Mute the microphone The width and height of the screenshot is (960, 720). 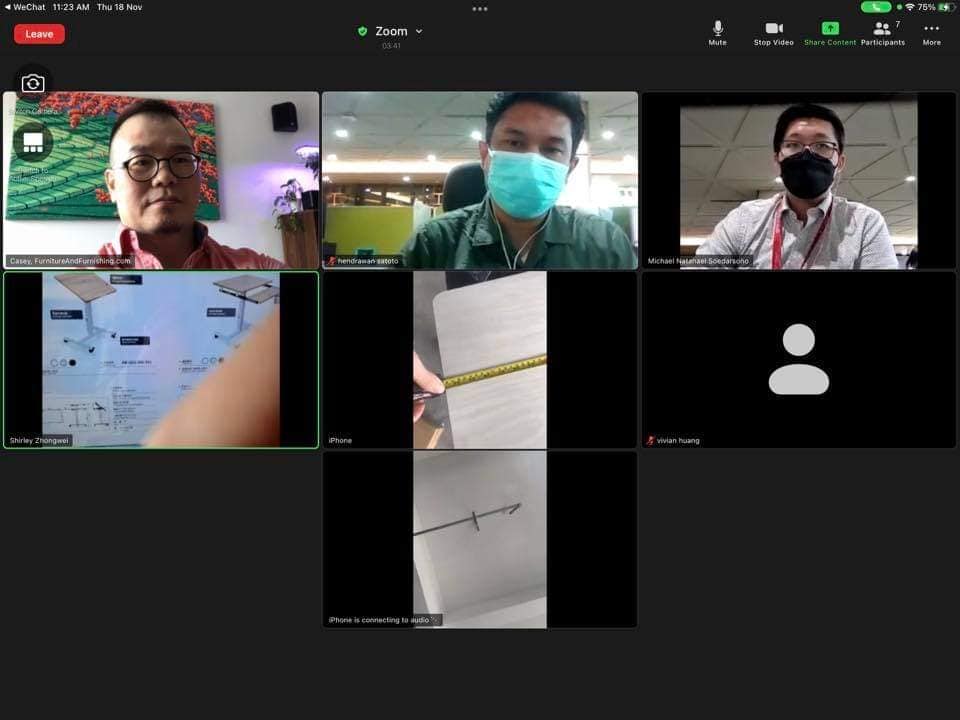point(717,32)
